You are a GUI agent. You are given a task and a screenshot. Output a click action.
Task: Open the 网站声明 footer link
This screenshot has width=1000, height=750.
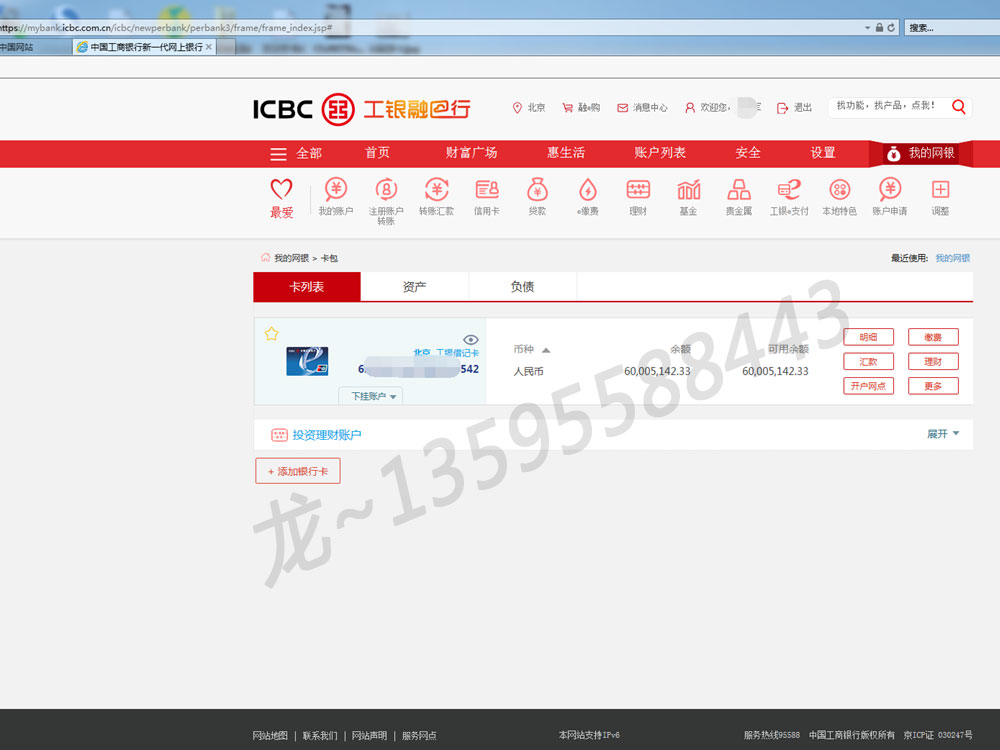point(369,735)
